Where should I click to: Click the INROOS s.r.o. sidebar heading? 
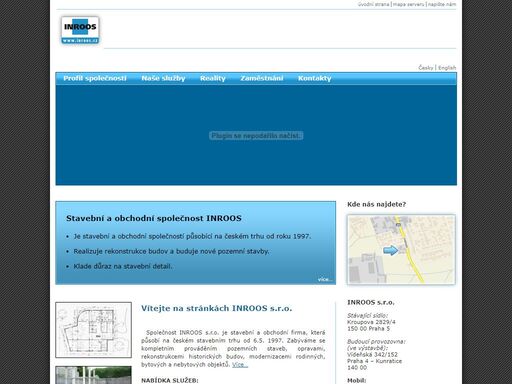click(371, 302)
